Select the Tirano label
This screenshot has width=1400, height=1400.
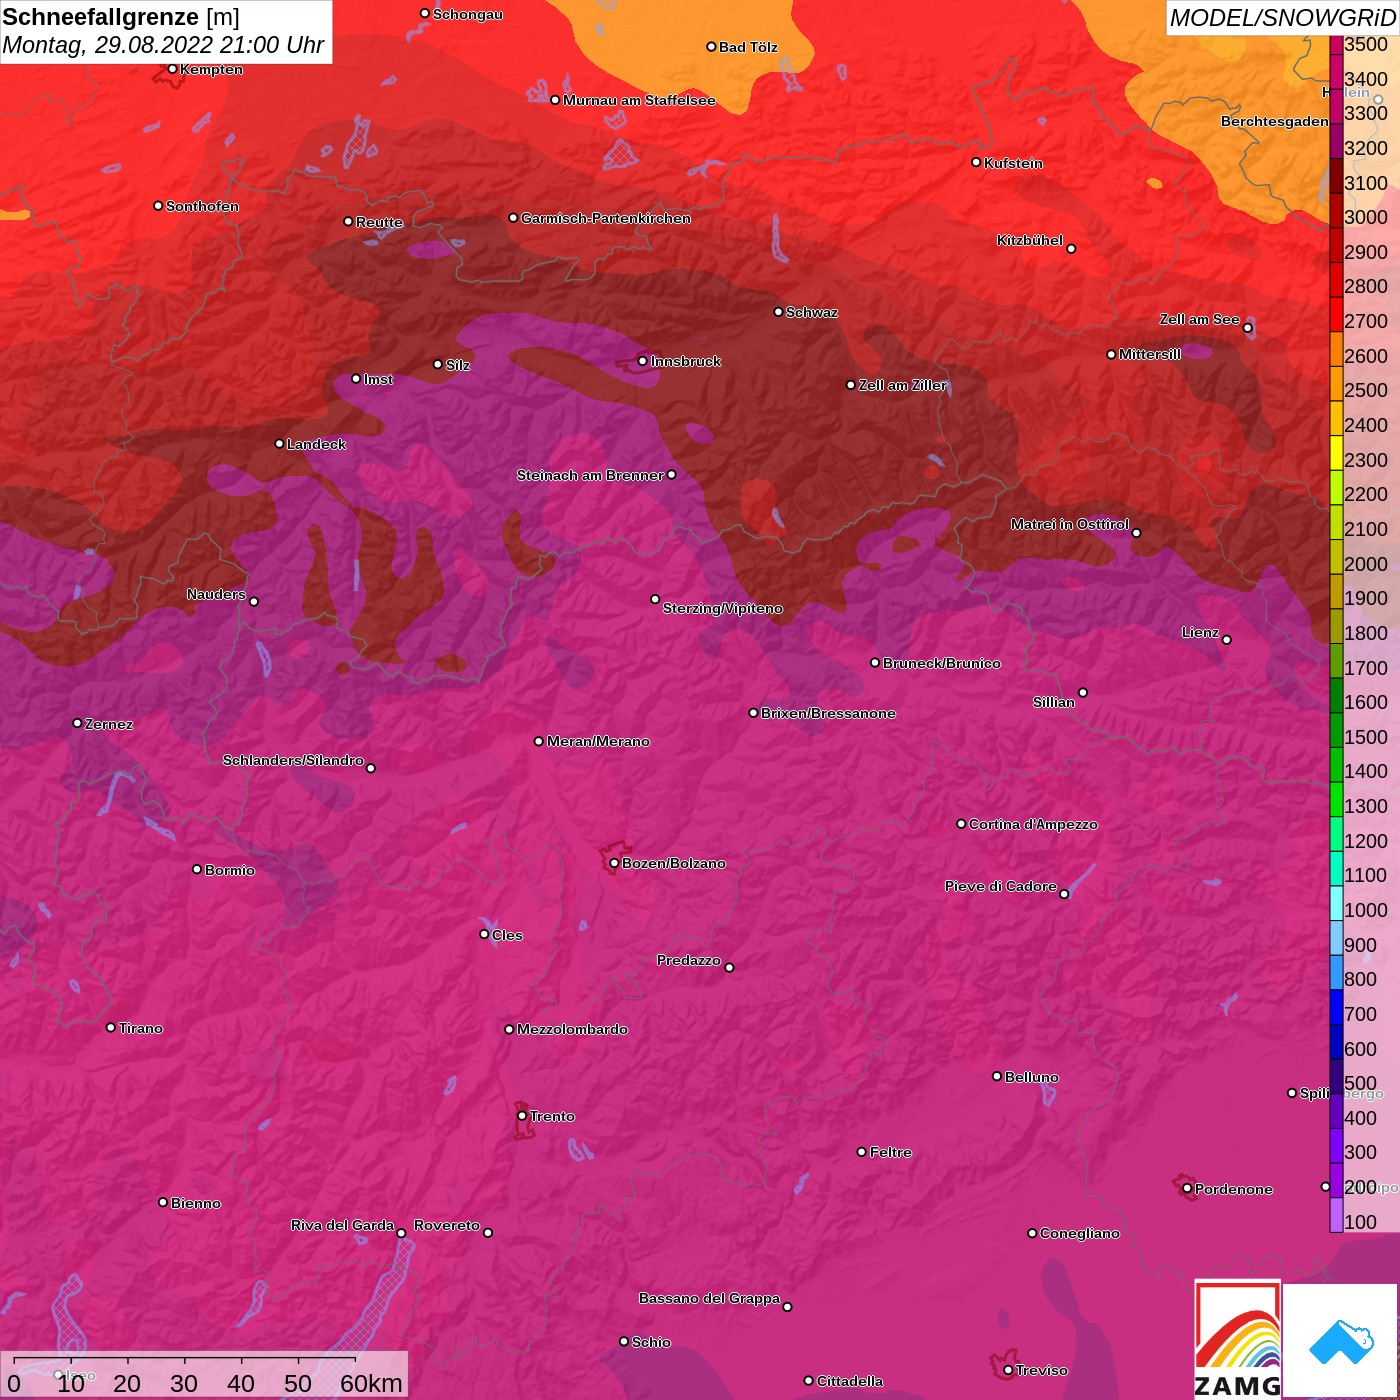point(140,1028)
